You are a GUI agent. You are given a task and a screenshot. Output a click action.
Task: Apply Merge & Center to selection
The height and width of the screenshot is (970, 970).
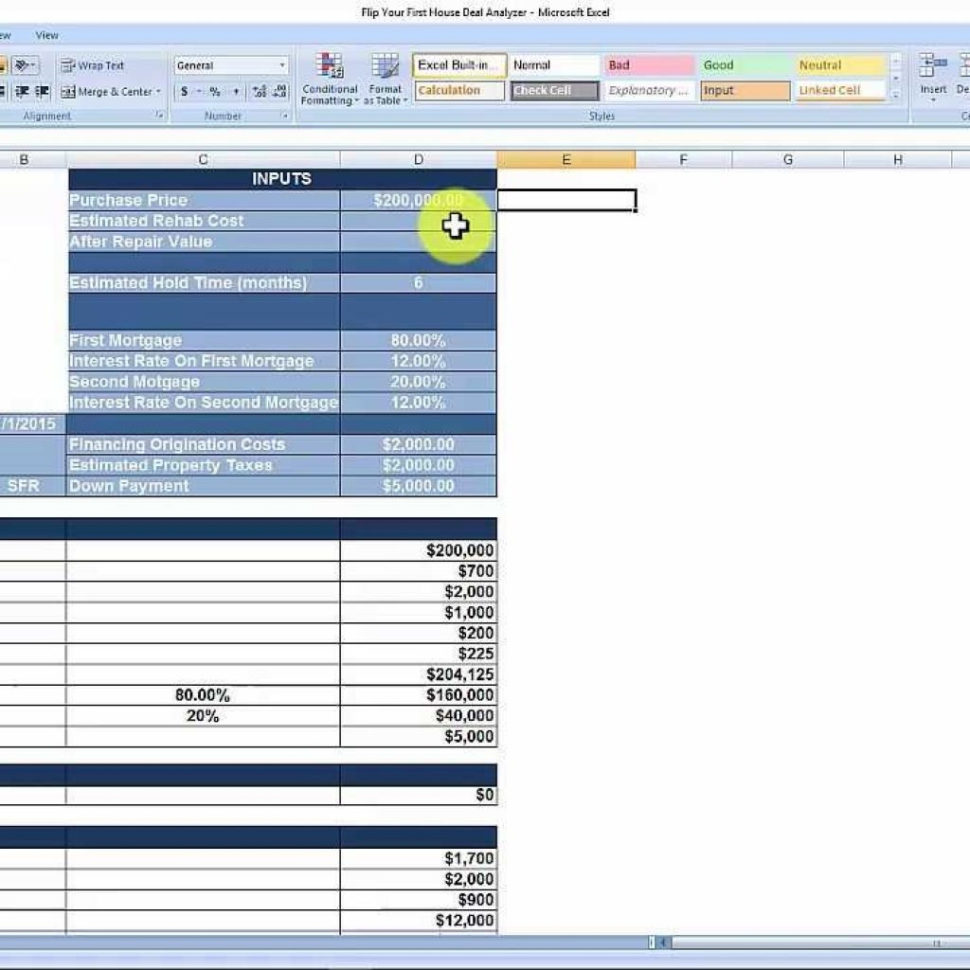pos(106,92)
